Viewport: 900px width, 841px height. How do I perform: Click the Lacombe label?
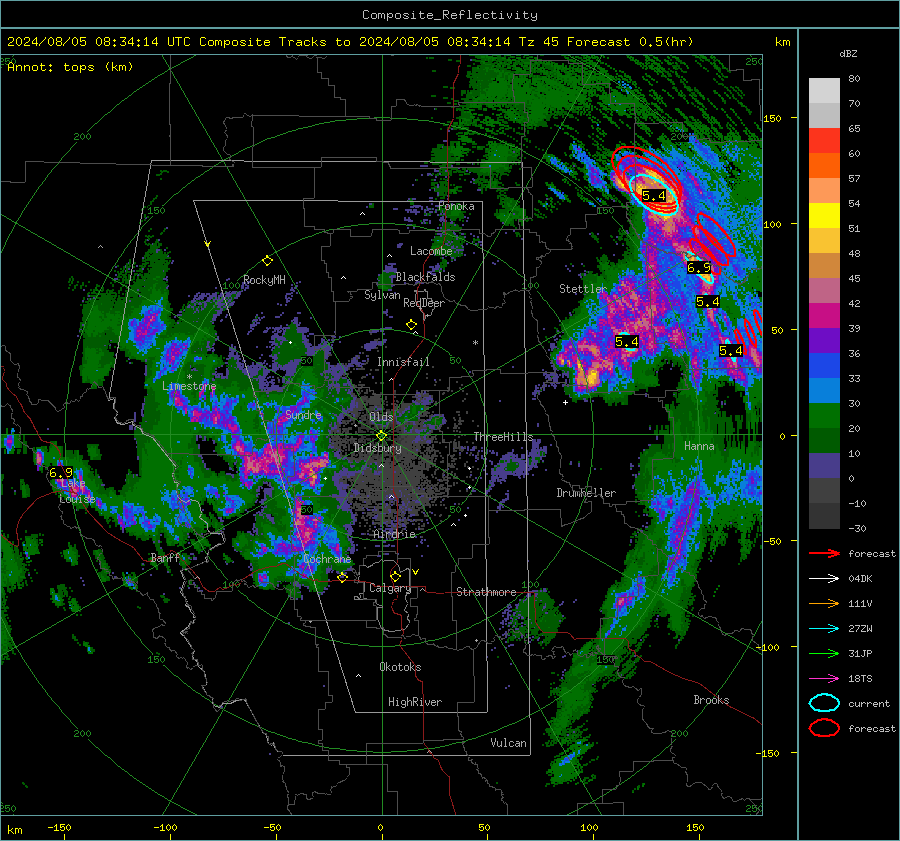pos(431,251)
